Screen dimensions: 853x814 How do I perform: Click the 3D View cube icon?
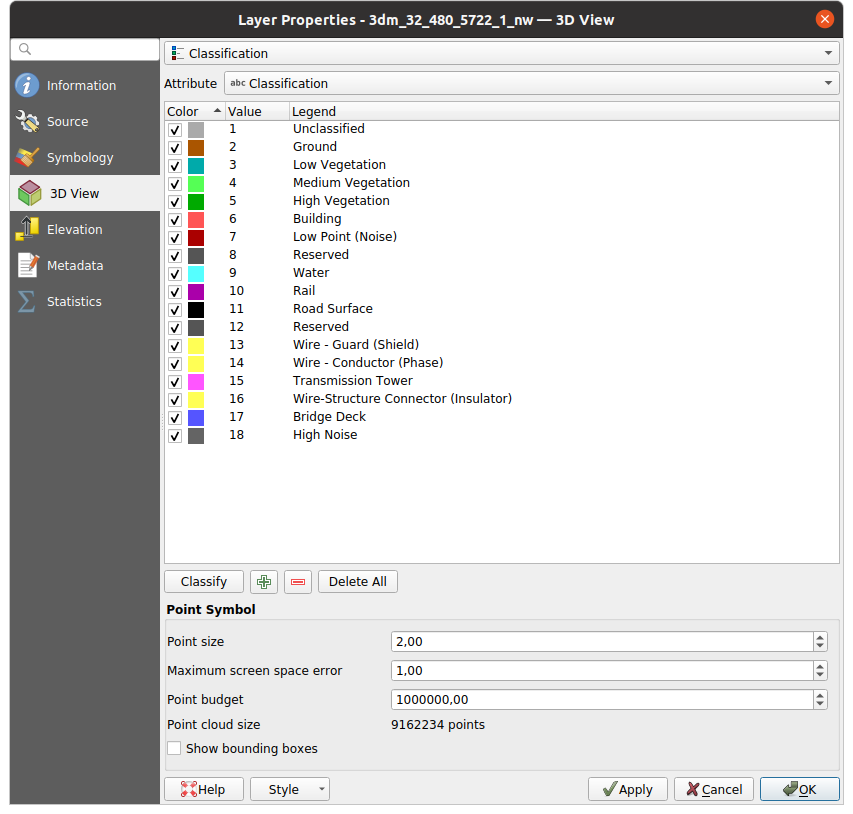pos(29,193)
